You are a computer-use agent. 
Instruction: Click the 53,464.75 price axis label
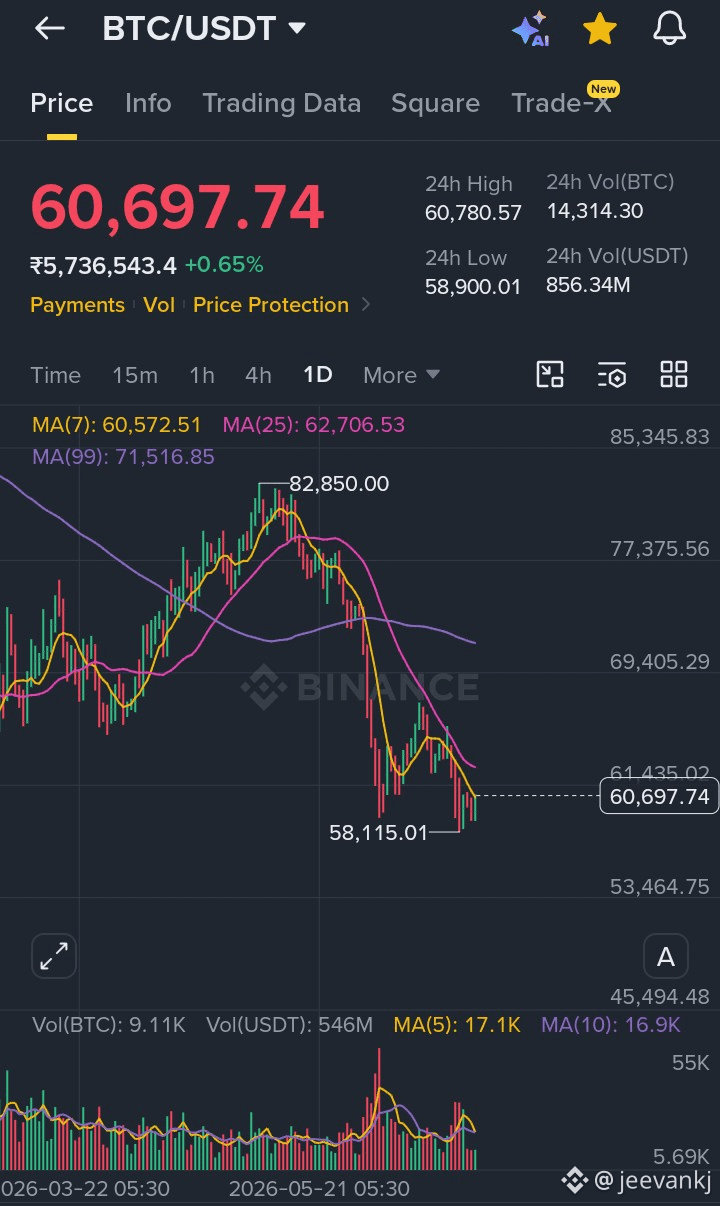[x=660, y=886]
